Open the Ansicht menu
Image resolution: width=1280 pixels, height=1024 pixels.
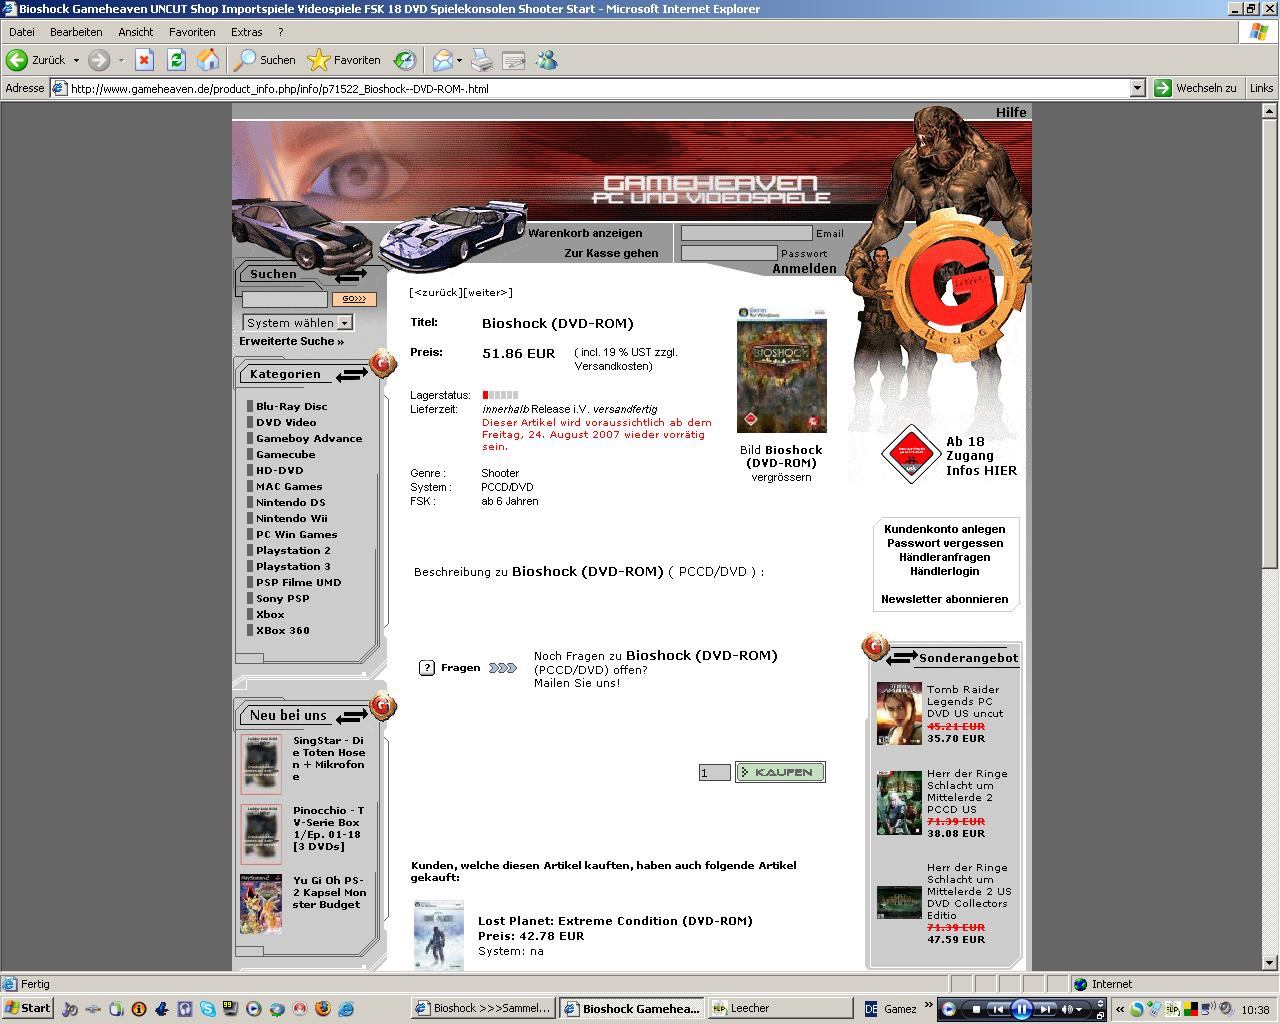[136, 32]
